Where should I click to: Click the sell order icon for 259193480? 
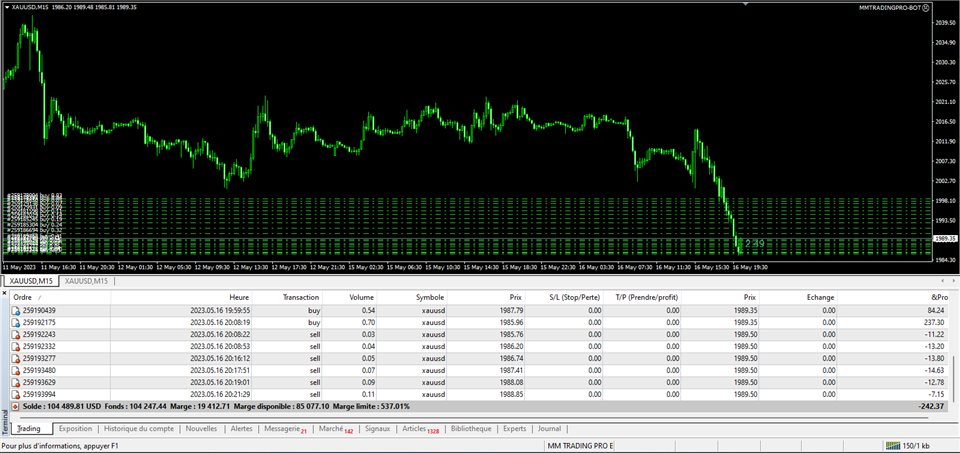click(x=17, y=370)
